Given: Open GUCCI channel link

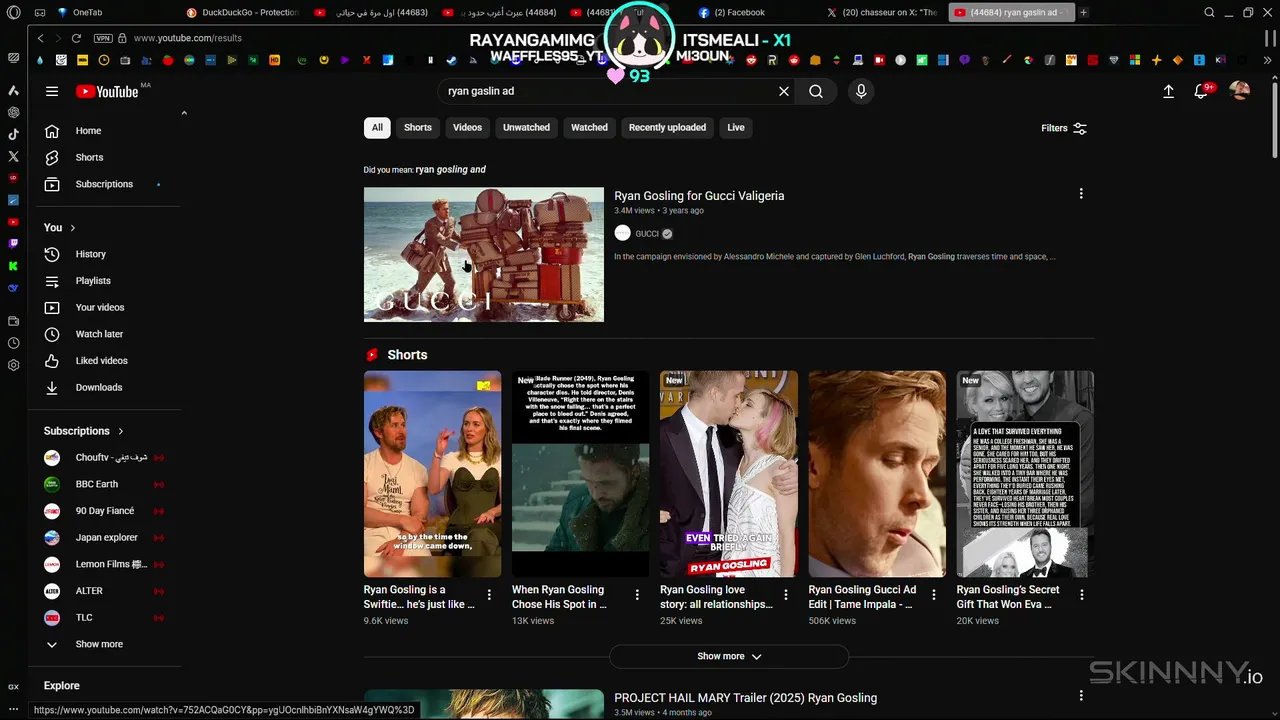Looking at the screenshot, I should coord(647,234).
